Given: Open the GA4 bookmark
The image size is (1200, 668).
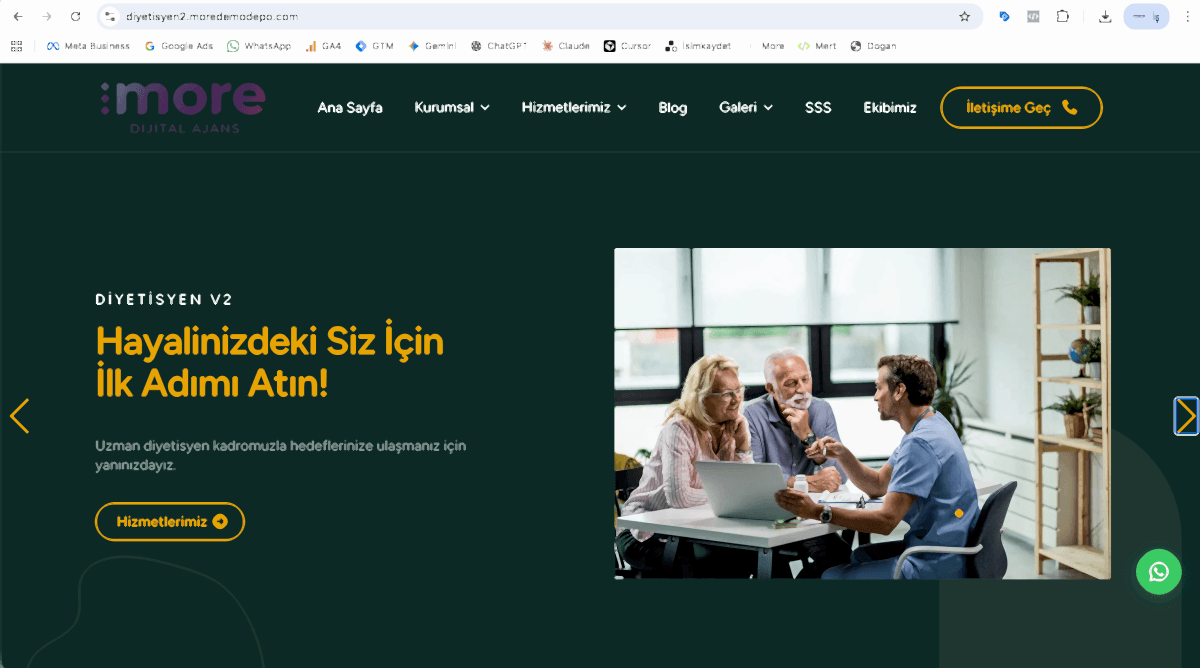Looking at the screenshot, I should 323,45.
